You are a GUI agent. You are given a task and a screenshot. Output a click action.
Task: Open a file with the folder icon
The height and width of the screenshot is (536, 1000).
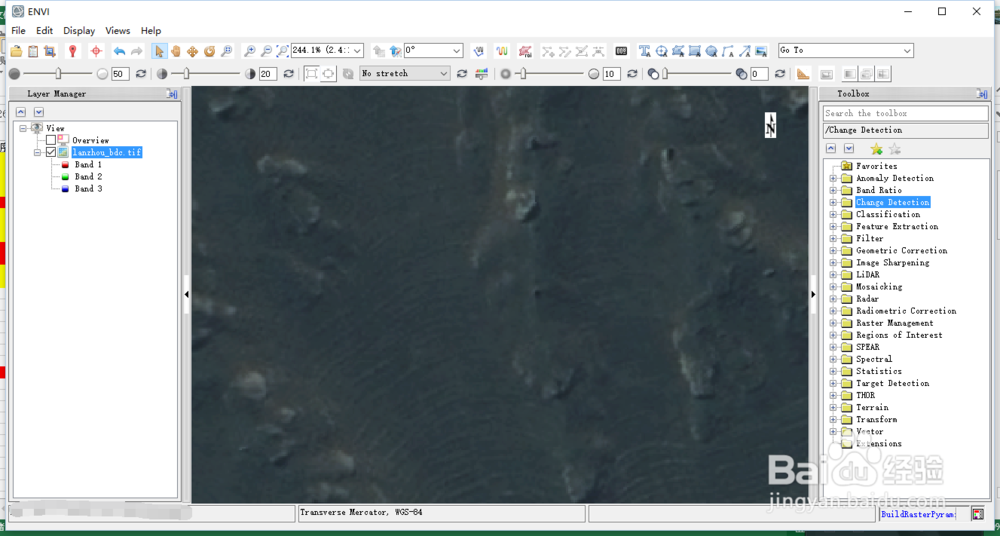[17, 50]
